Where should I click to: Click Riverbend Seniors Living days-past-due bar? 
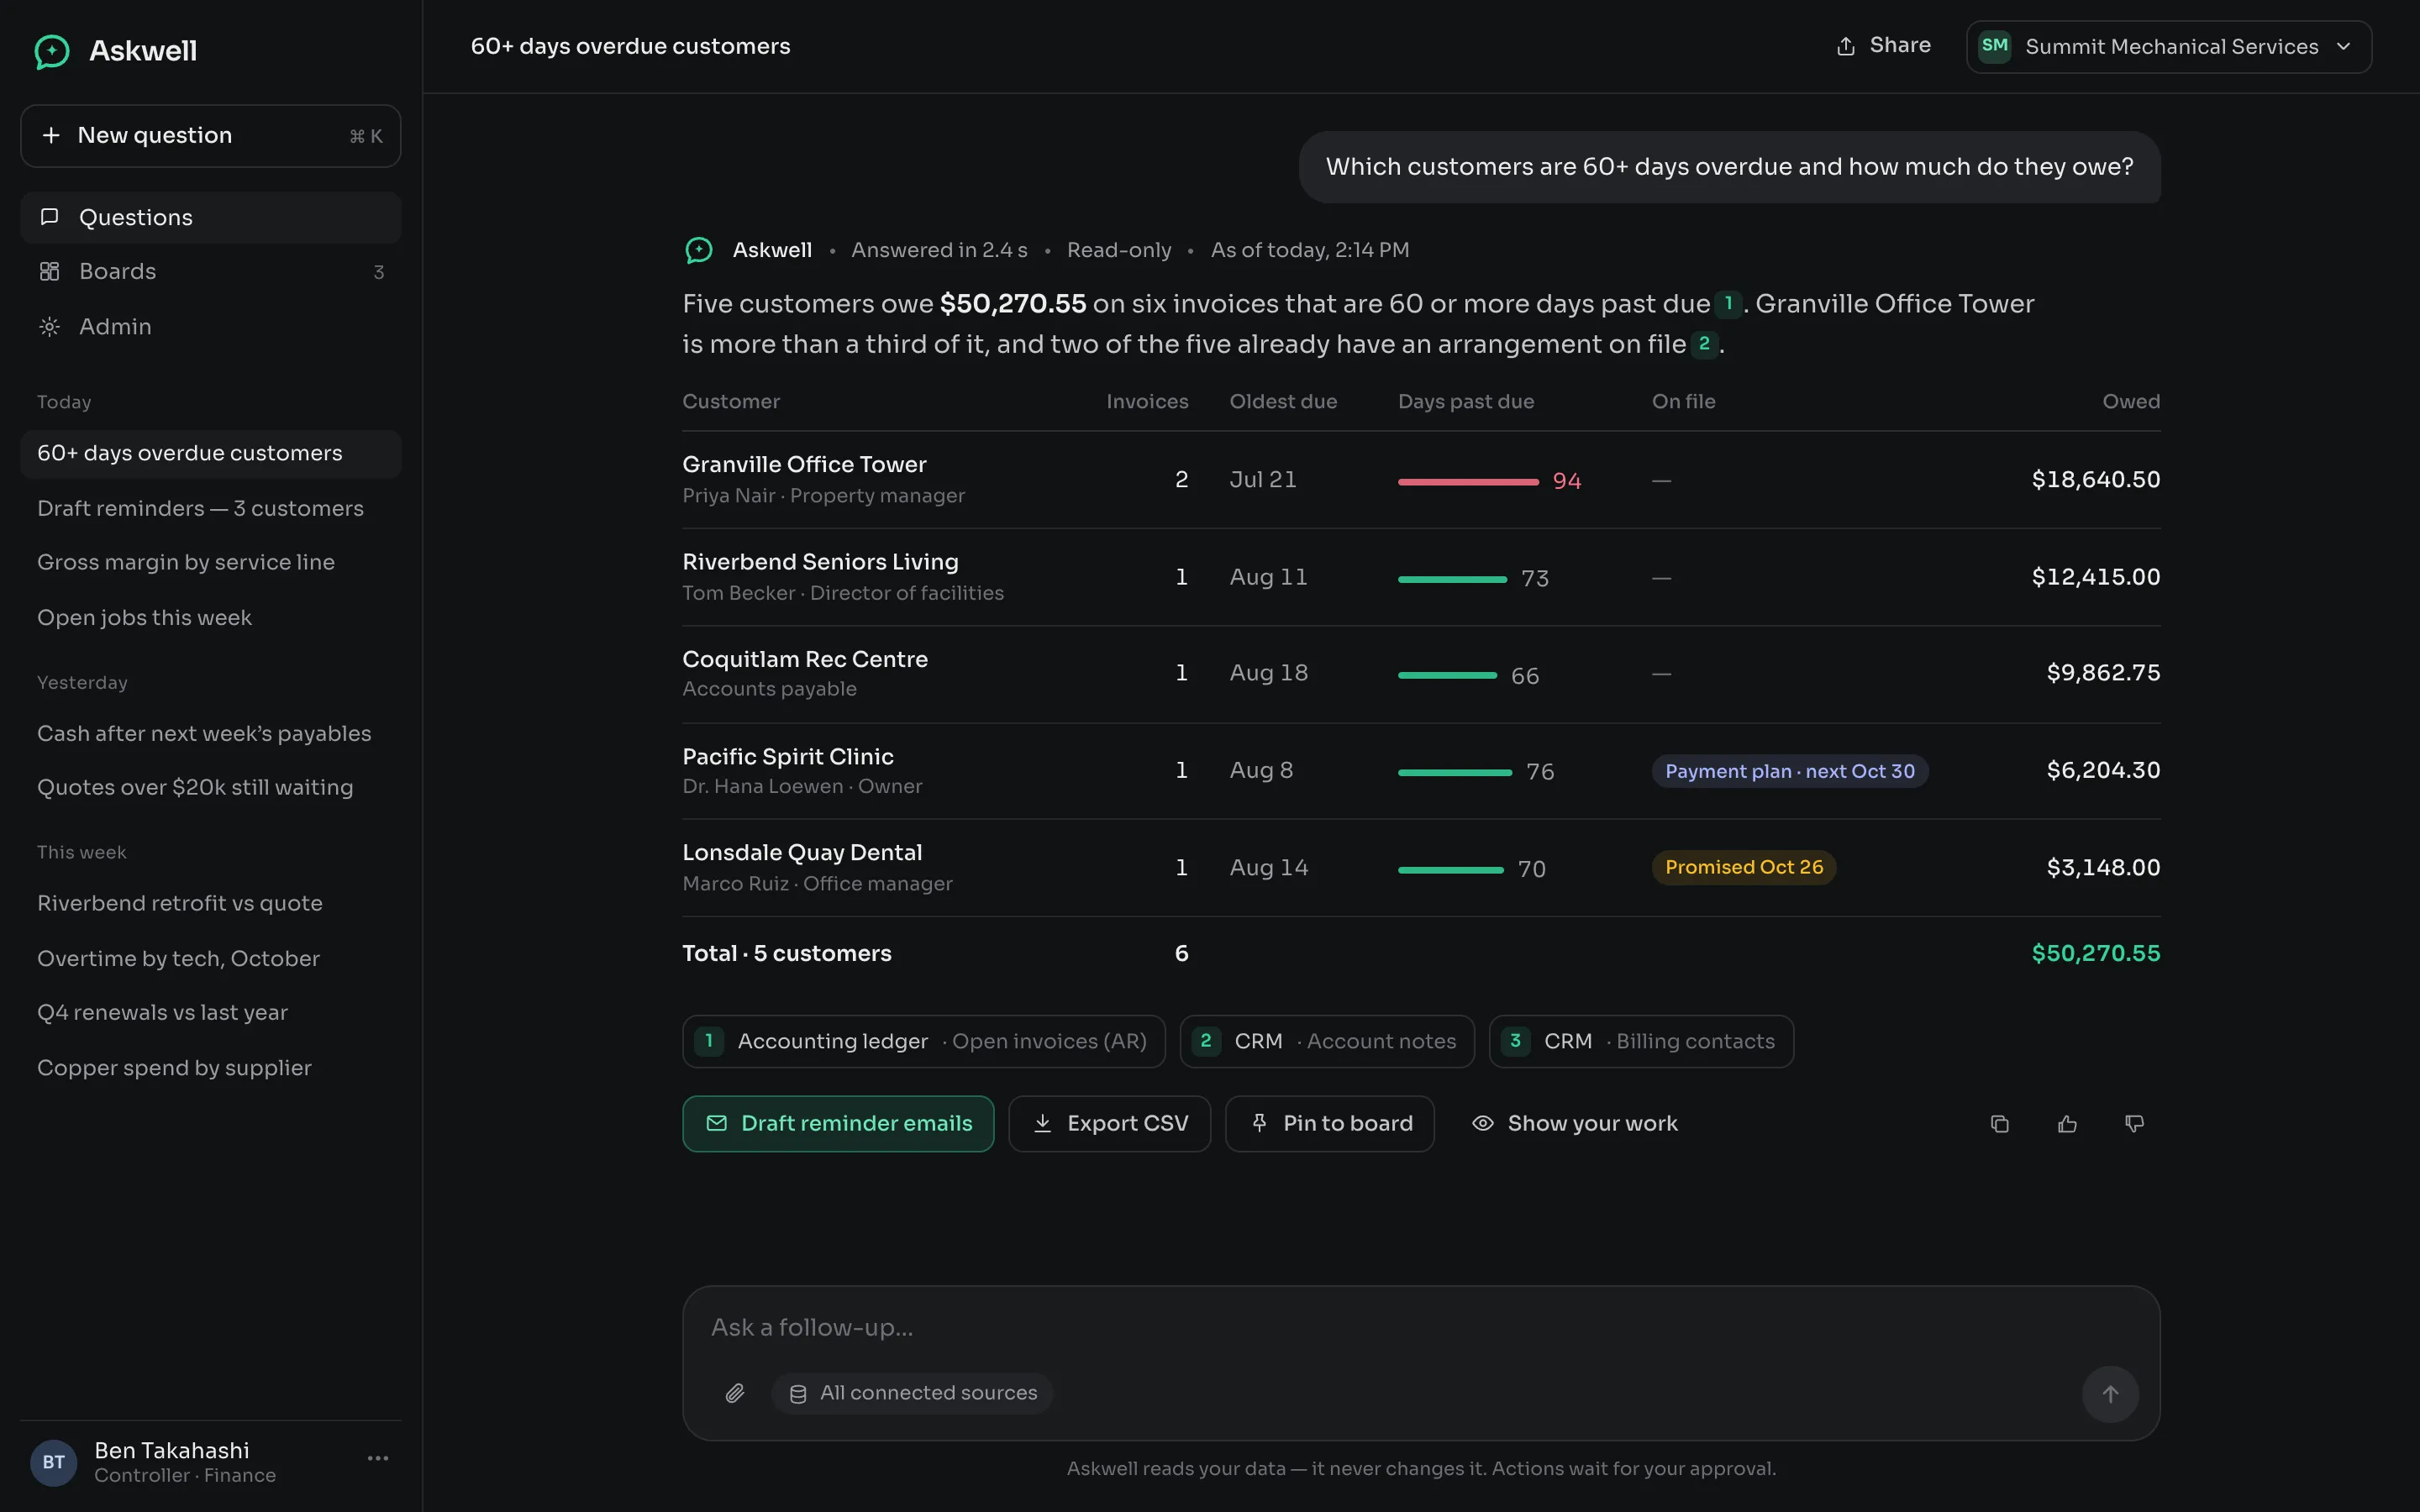(1452, 579)
